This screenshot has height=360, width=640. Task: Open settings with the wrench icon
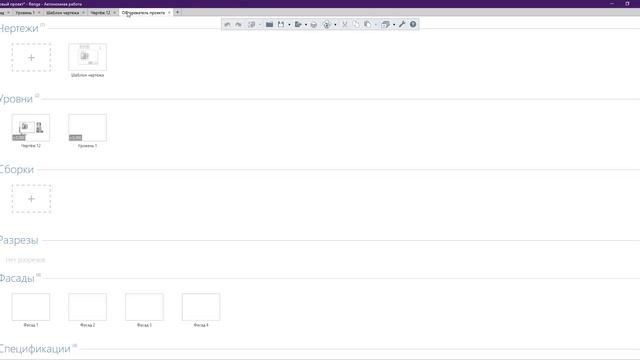(402, 24)
